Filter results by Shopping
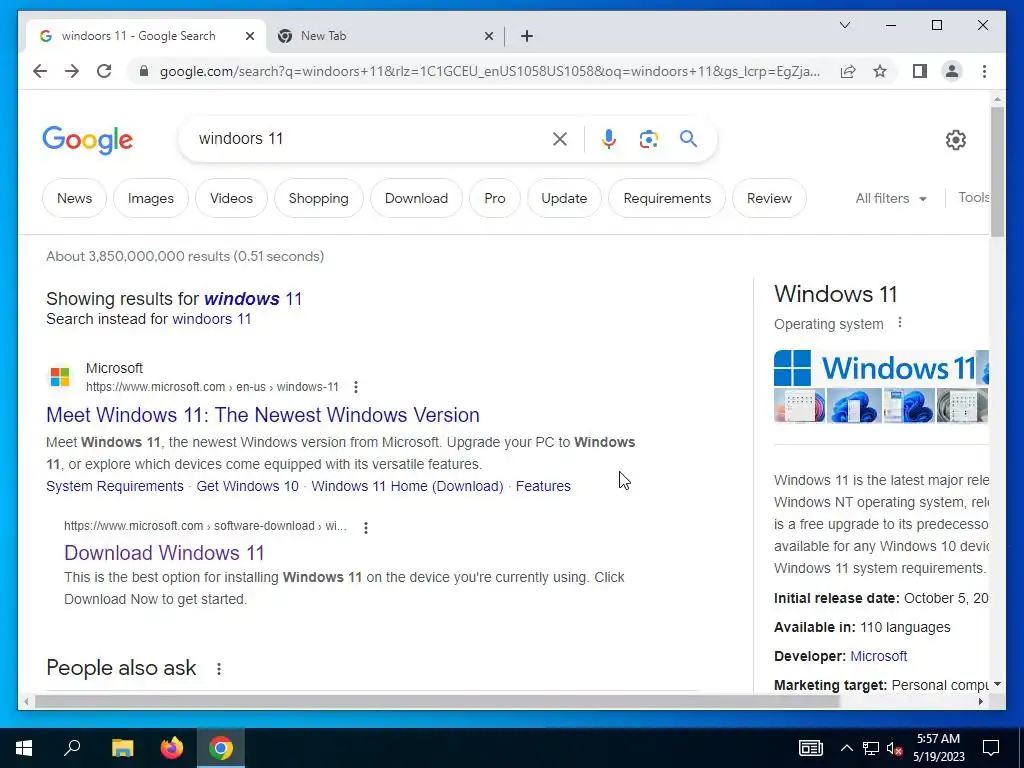The width and height of the screenshot is (1024, 768). tap(319, 199)
